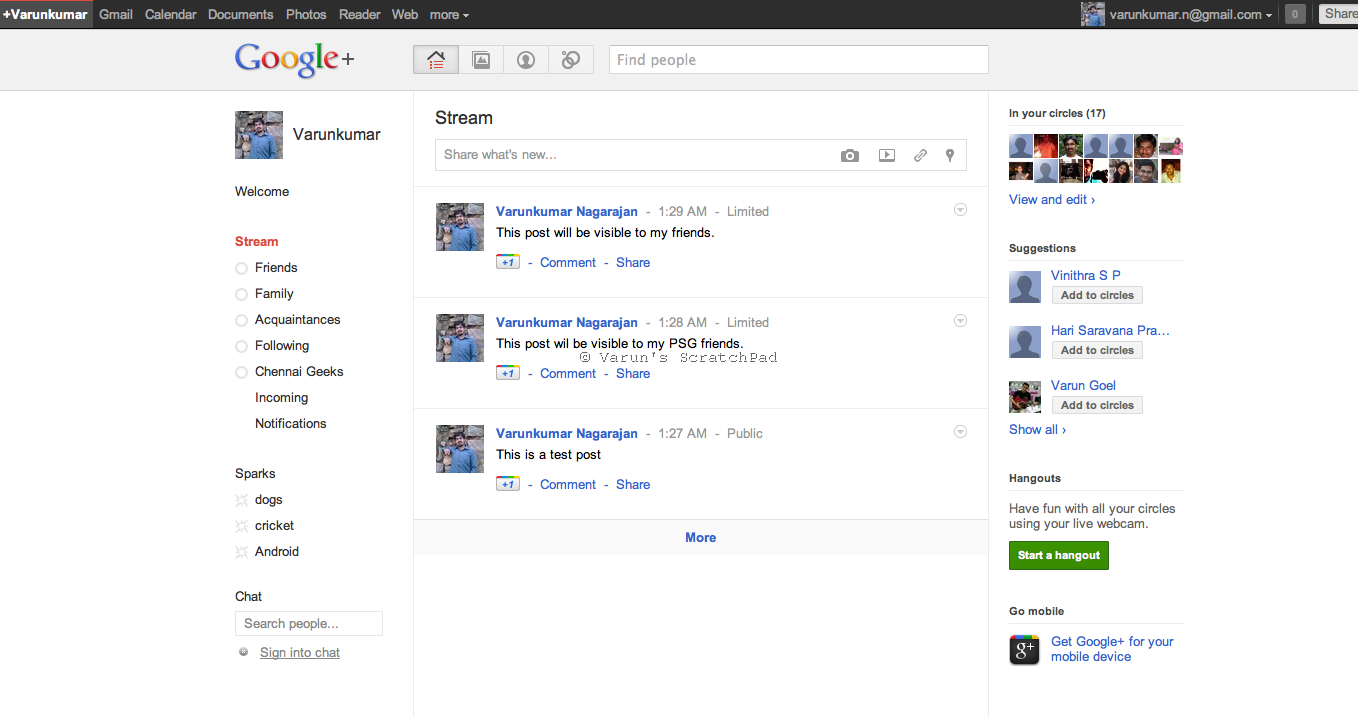Image resolution: width=1358 pixels, height=717 pixels.
Task: Click 'Show all' suggestions link
Action: 1037,429
